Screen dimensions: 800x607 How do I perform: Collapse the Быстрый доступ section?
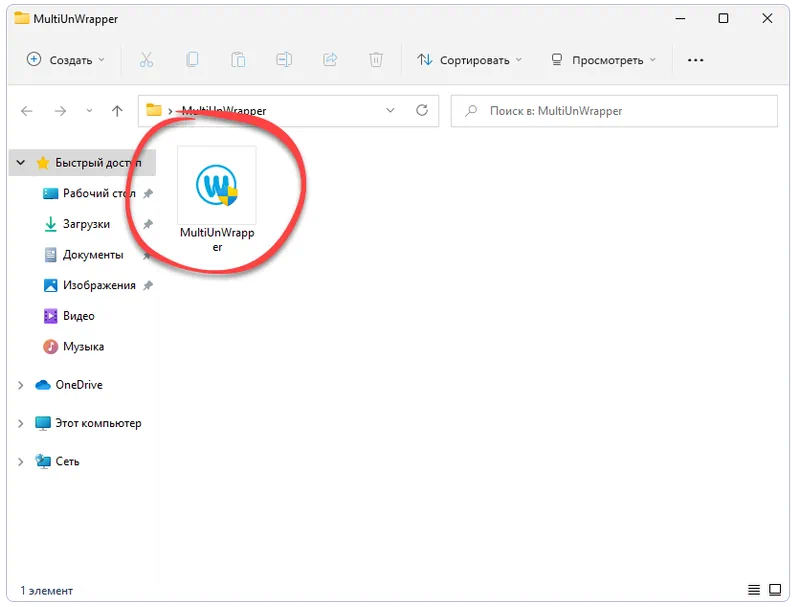tap(20, 163)
